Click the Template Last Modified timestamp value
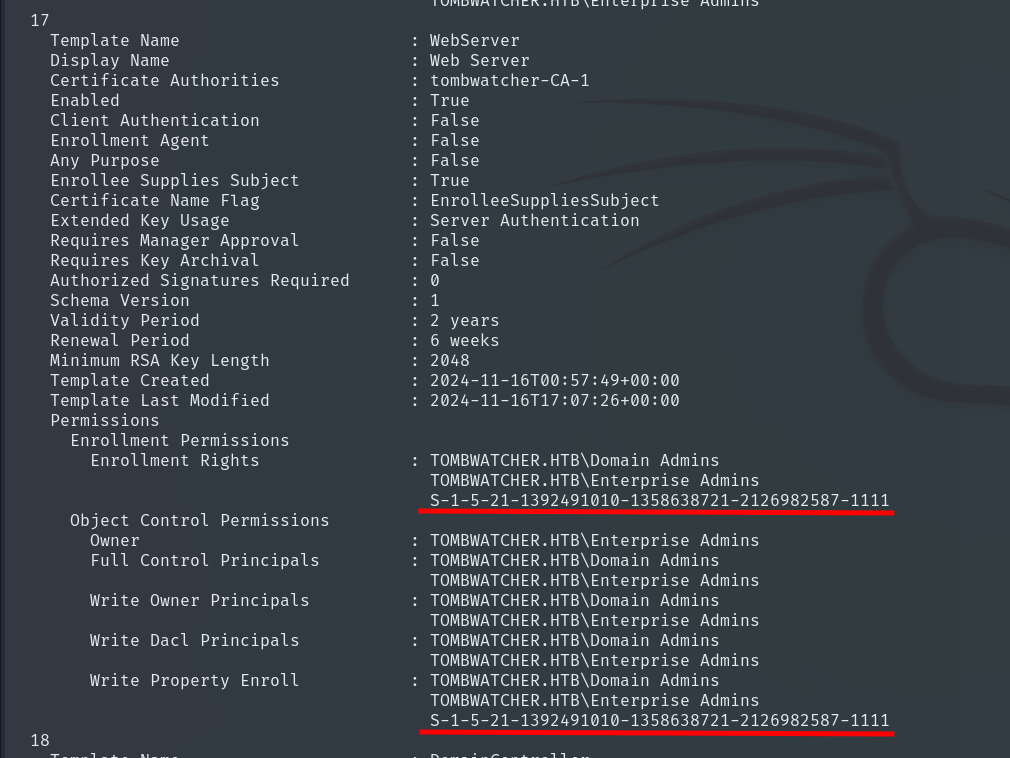 (554, 401)
